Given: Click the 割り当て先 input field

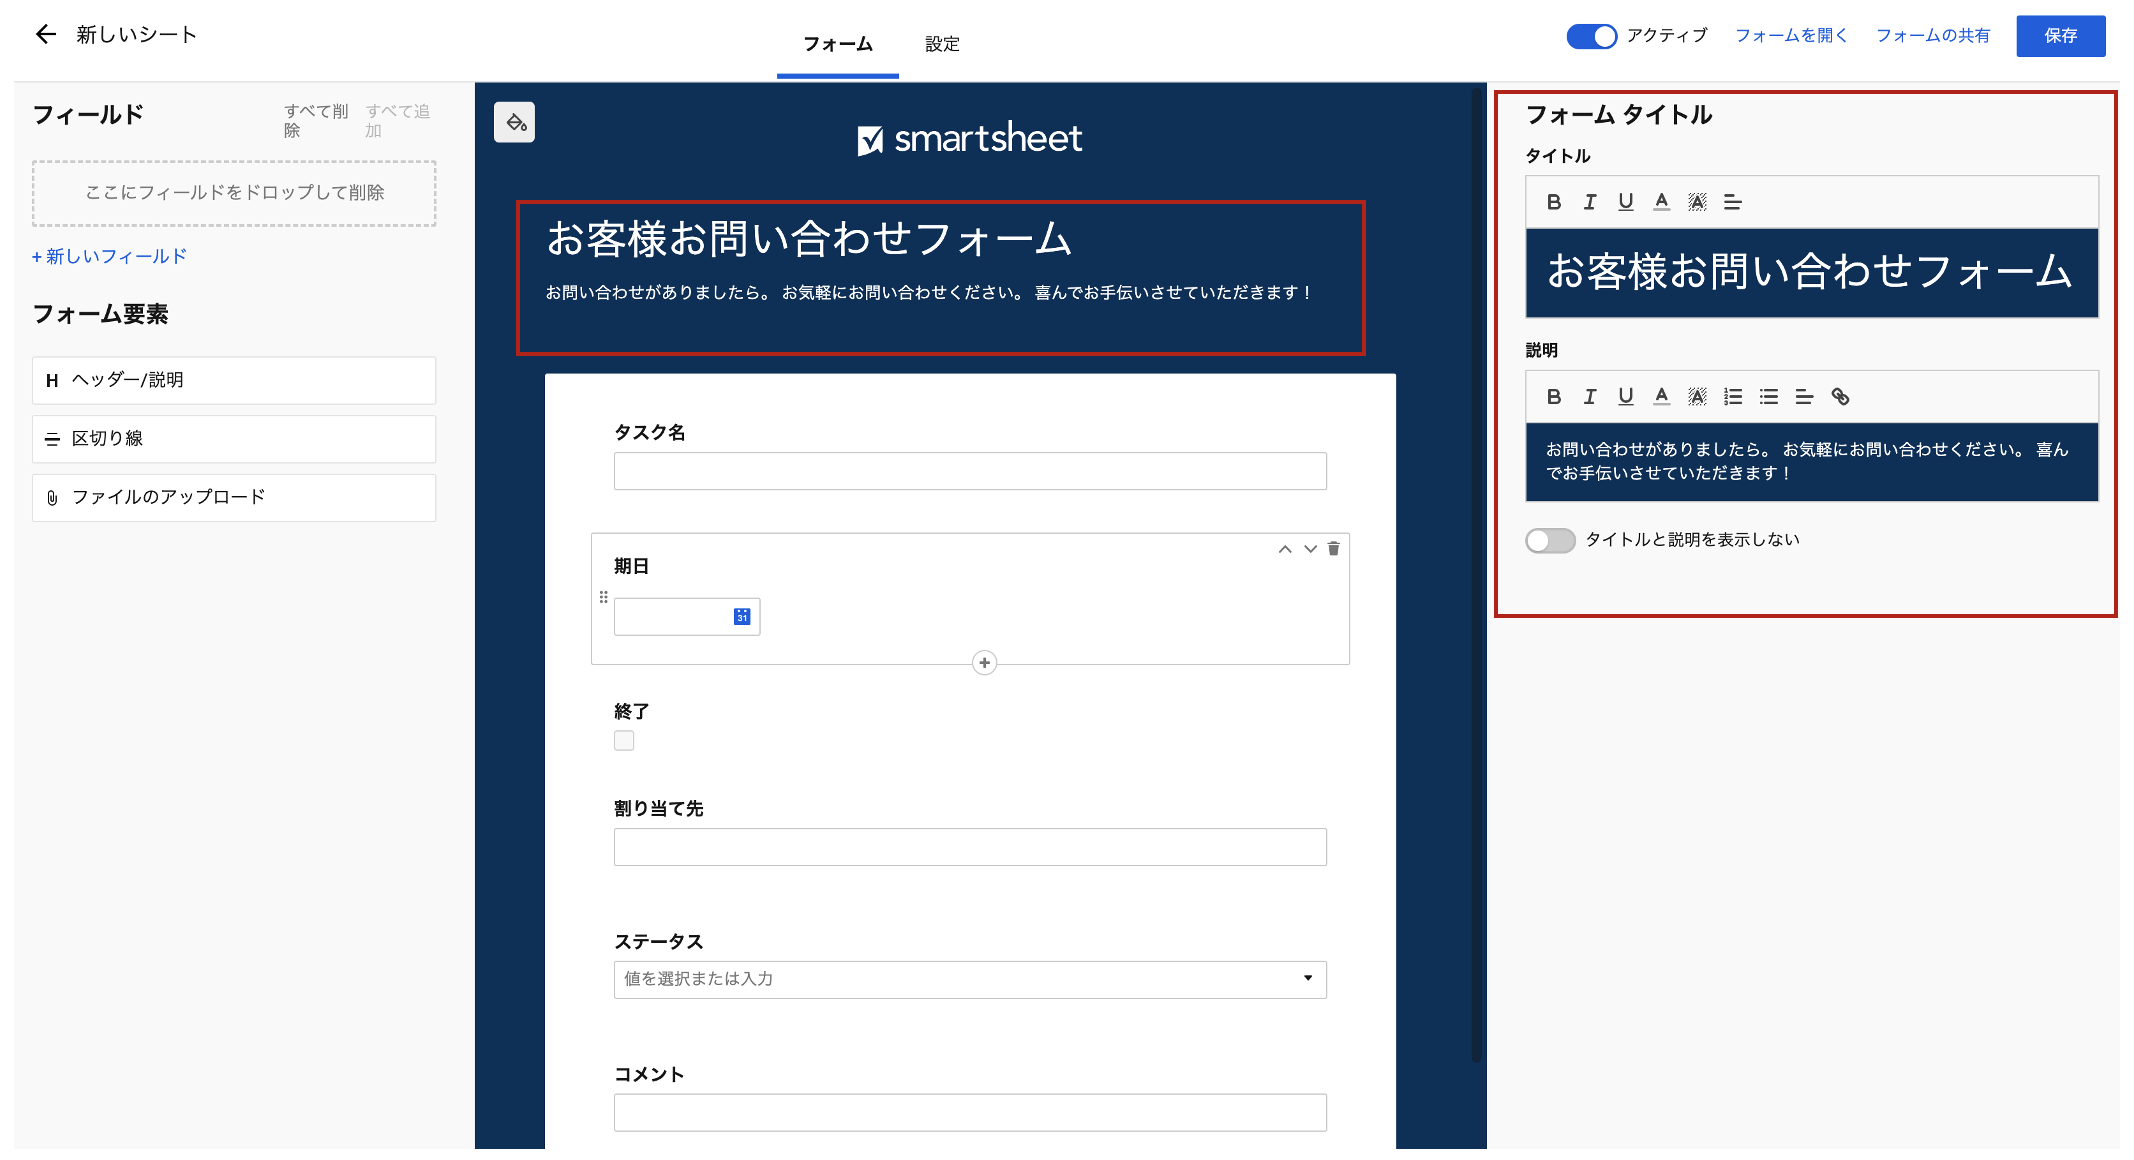Looking at the screenshot, I should click(970, 847).
